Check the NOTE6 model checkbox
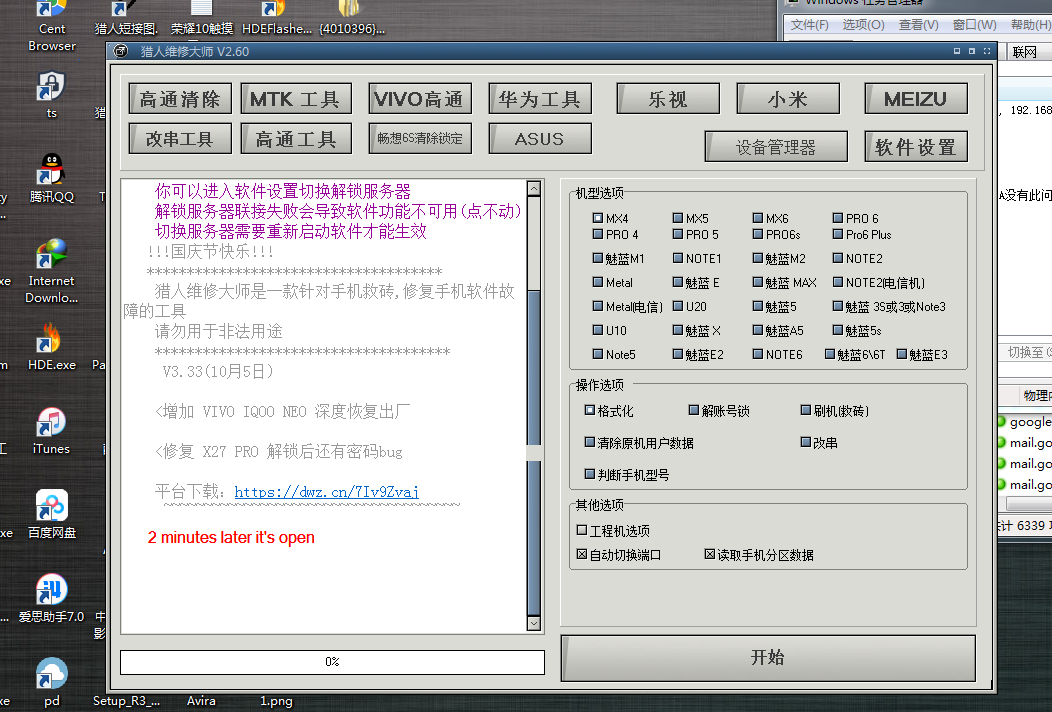Screen dimensions: 1052x712 (x=757, y=354)
